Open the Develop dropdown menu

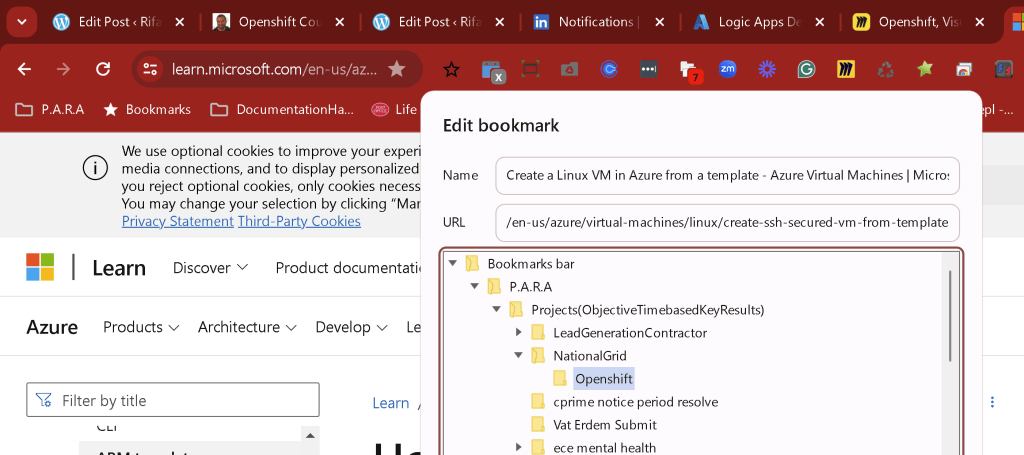tap(351, 327)
